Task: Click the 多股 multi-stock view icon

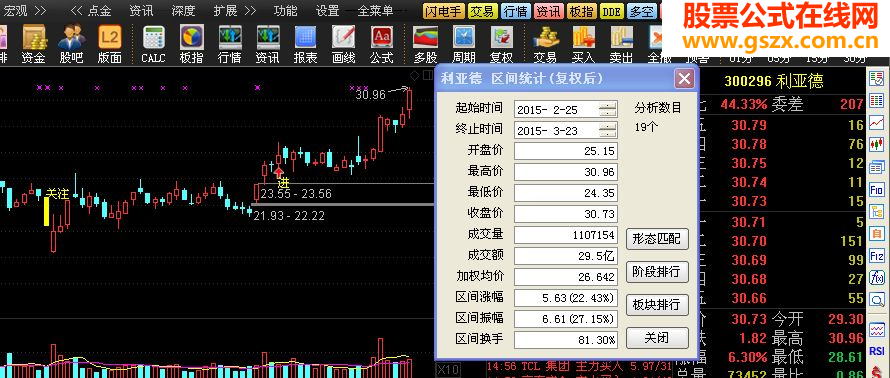Action: tap(425, 44)
